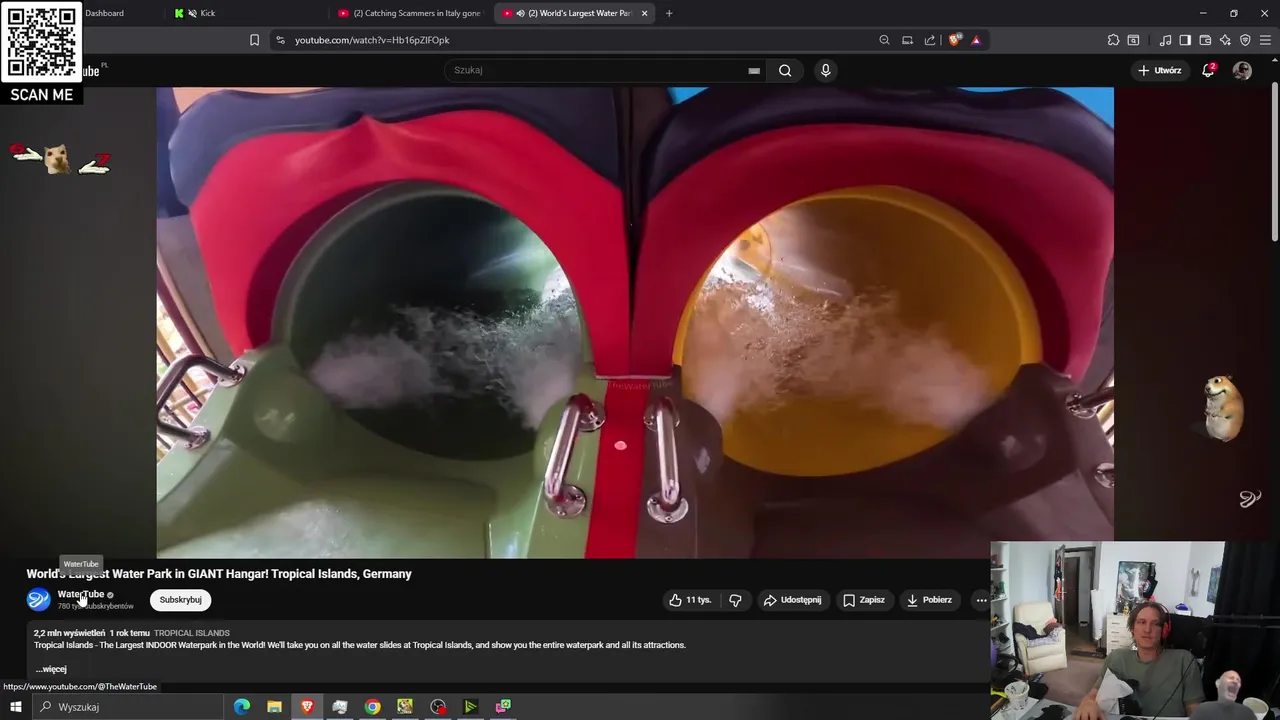Toggle the browser sidebar panel icon
The image size is (1280, 720).
click(1185, 40)
